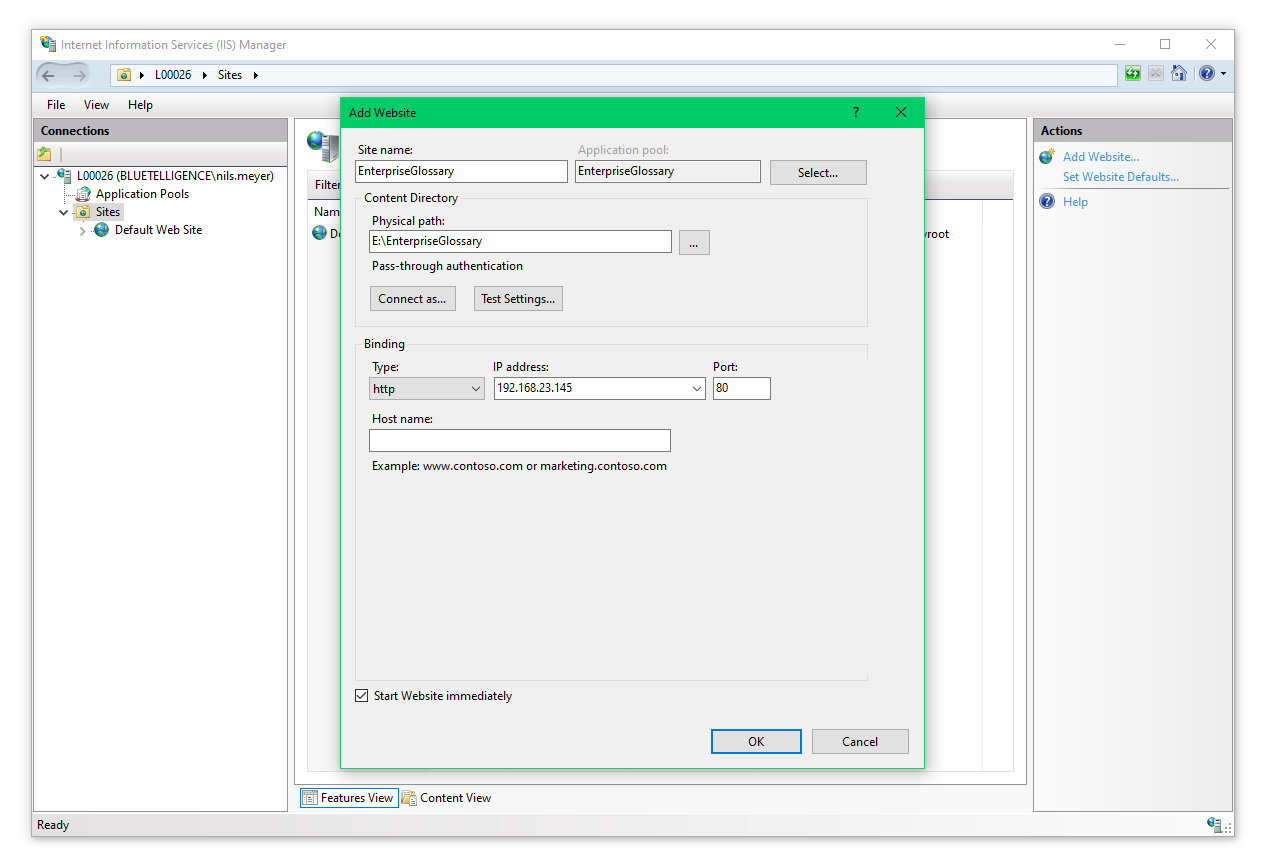Expand the IP address combo box
The image size is (1265, 865).
tap(697, 389)
